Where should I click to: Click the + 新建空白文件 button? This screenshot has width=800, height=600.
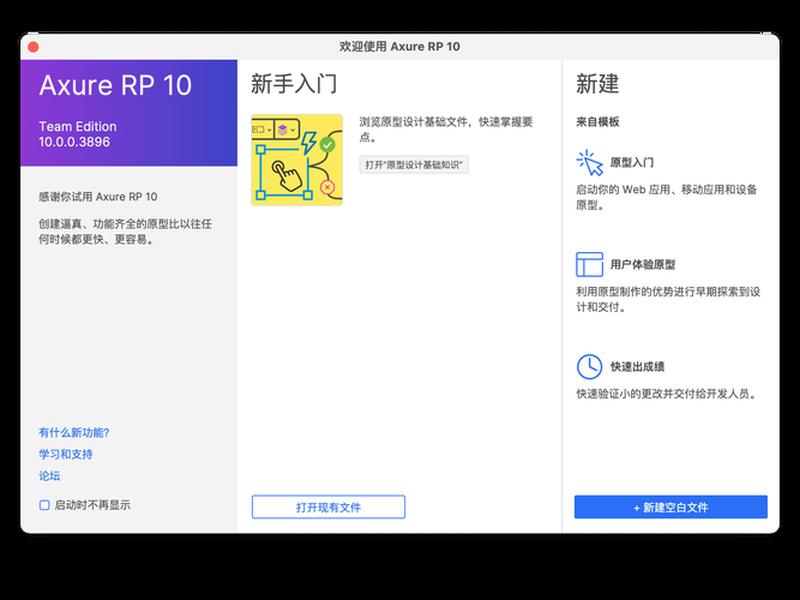670,507
